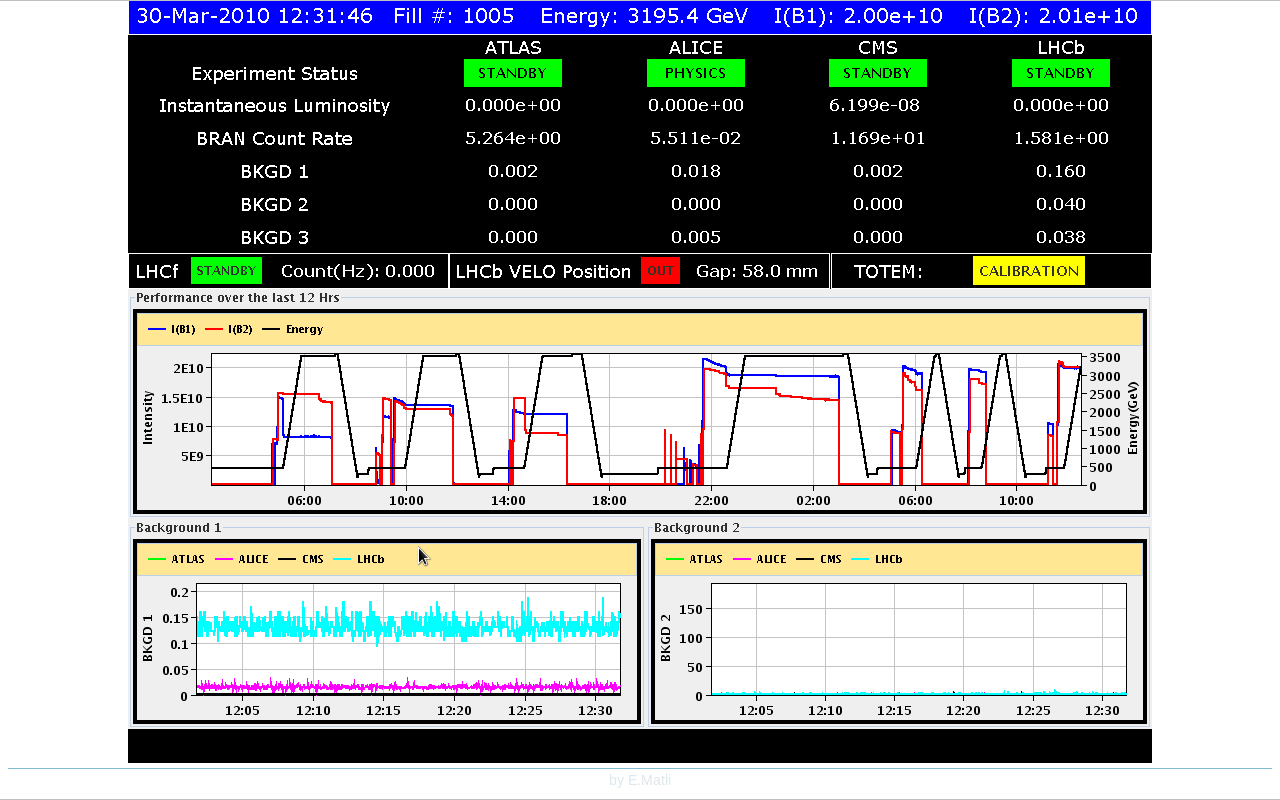Click the Gap 58.0 mm readout

coord(757,271)
